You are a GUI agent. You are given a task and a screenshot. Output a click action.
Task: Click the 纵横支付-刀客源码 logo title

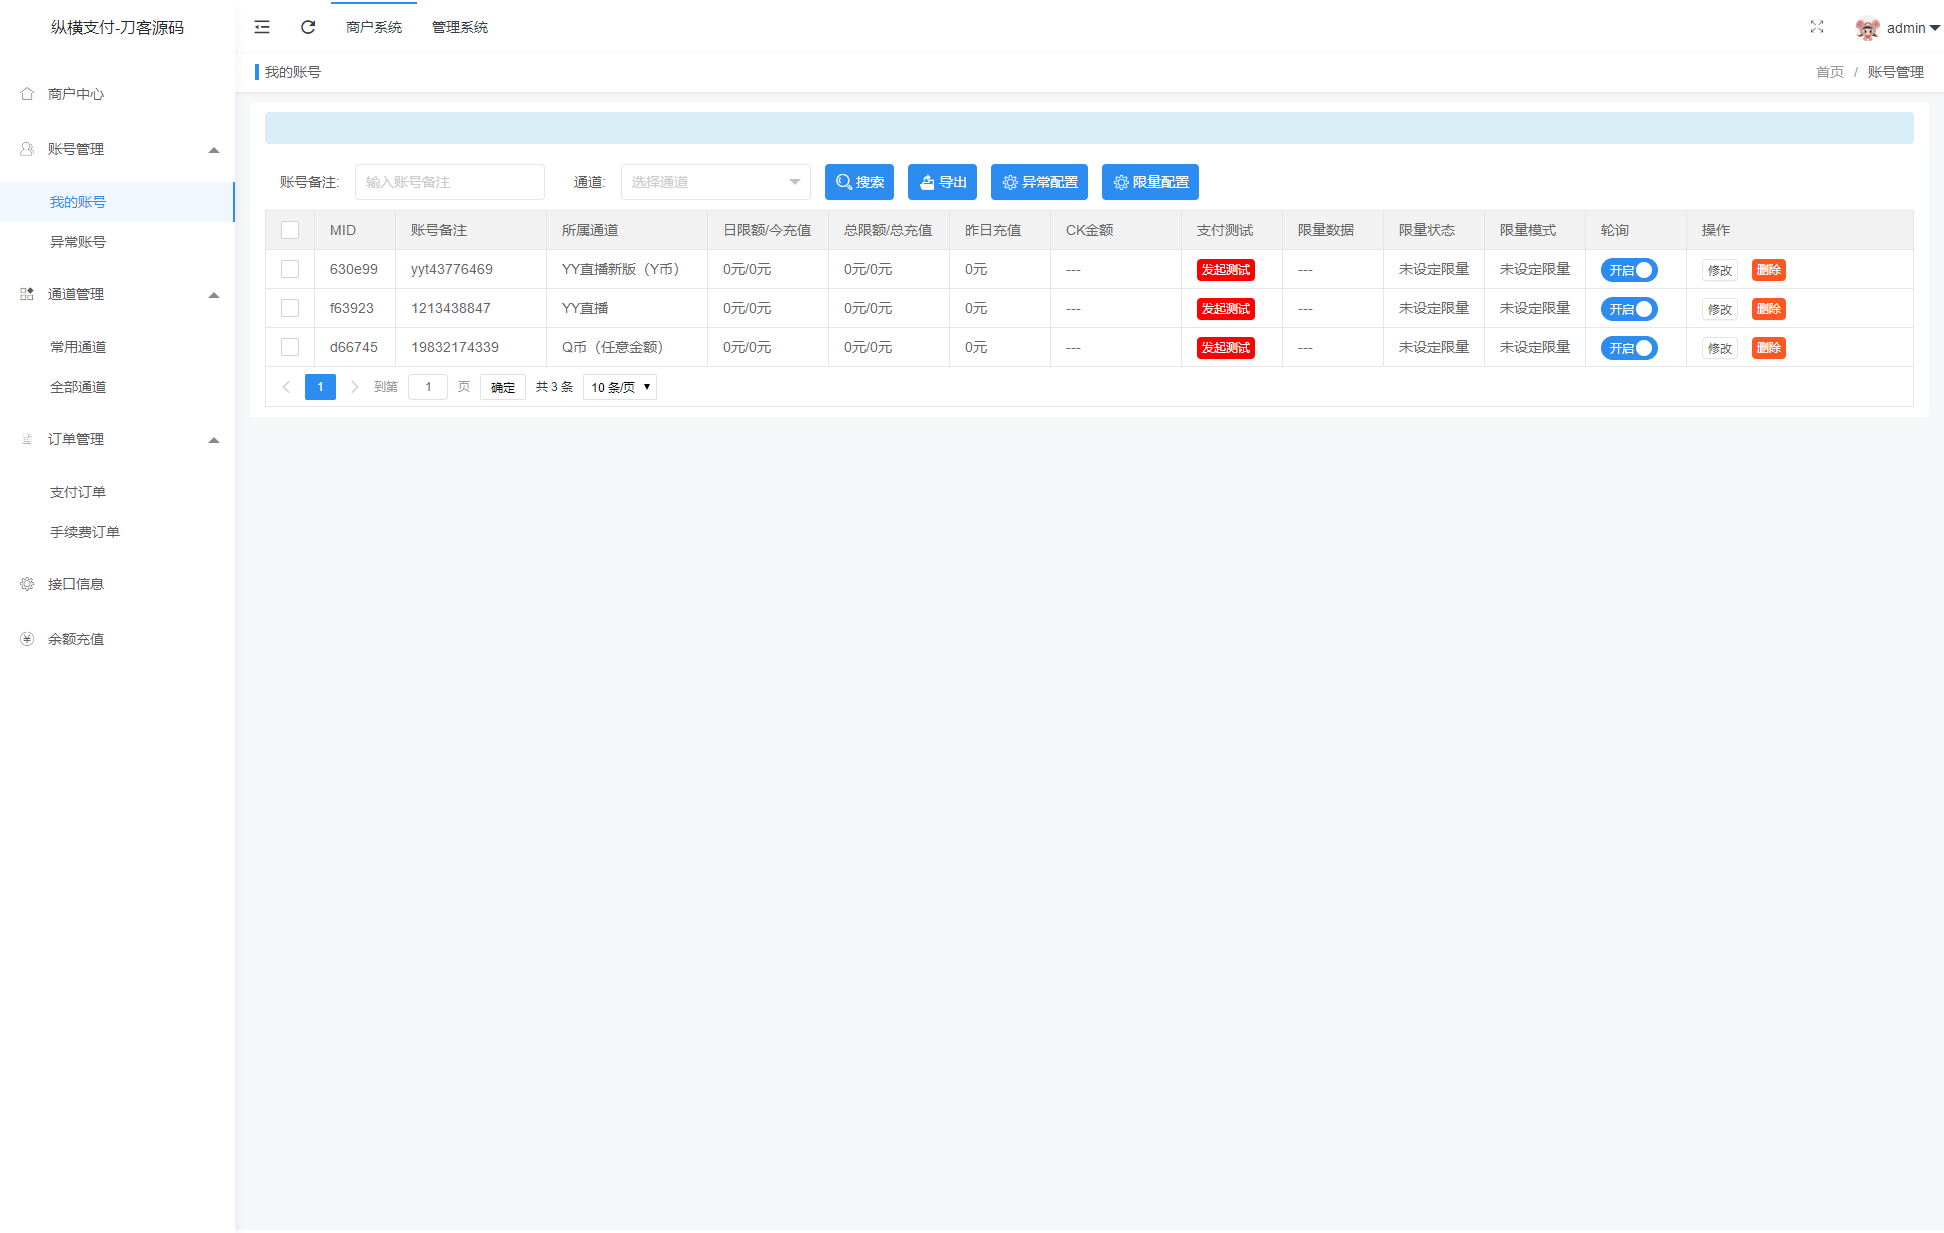pos(117,27)
